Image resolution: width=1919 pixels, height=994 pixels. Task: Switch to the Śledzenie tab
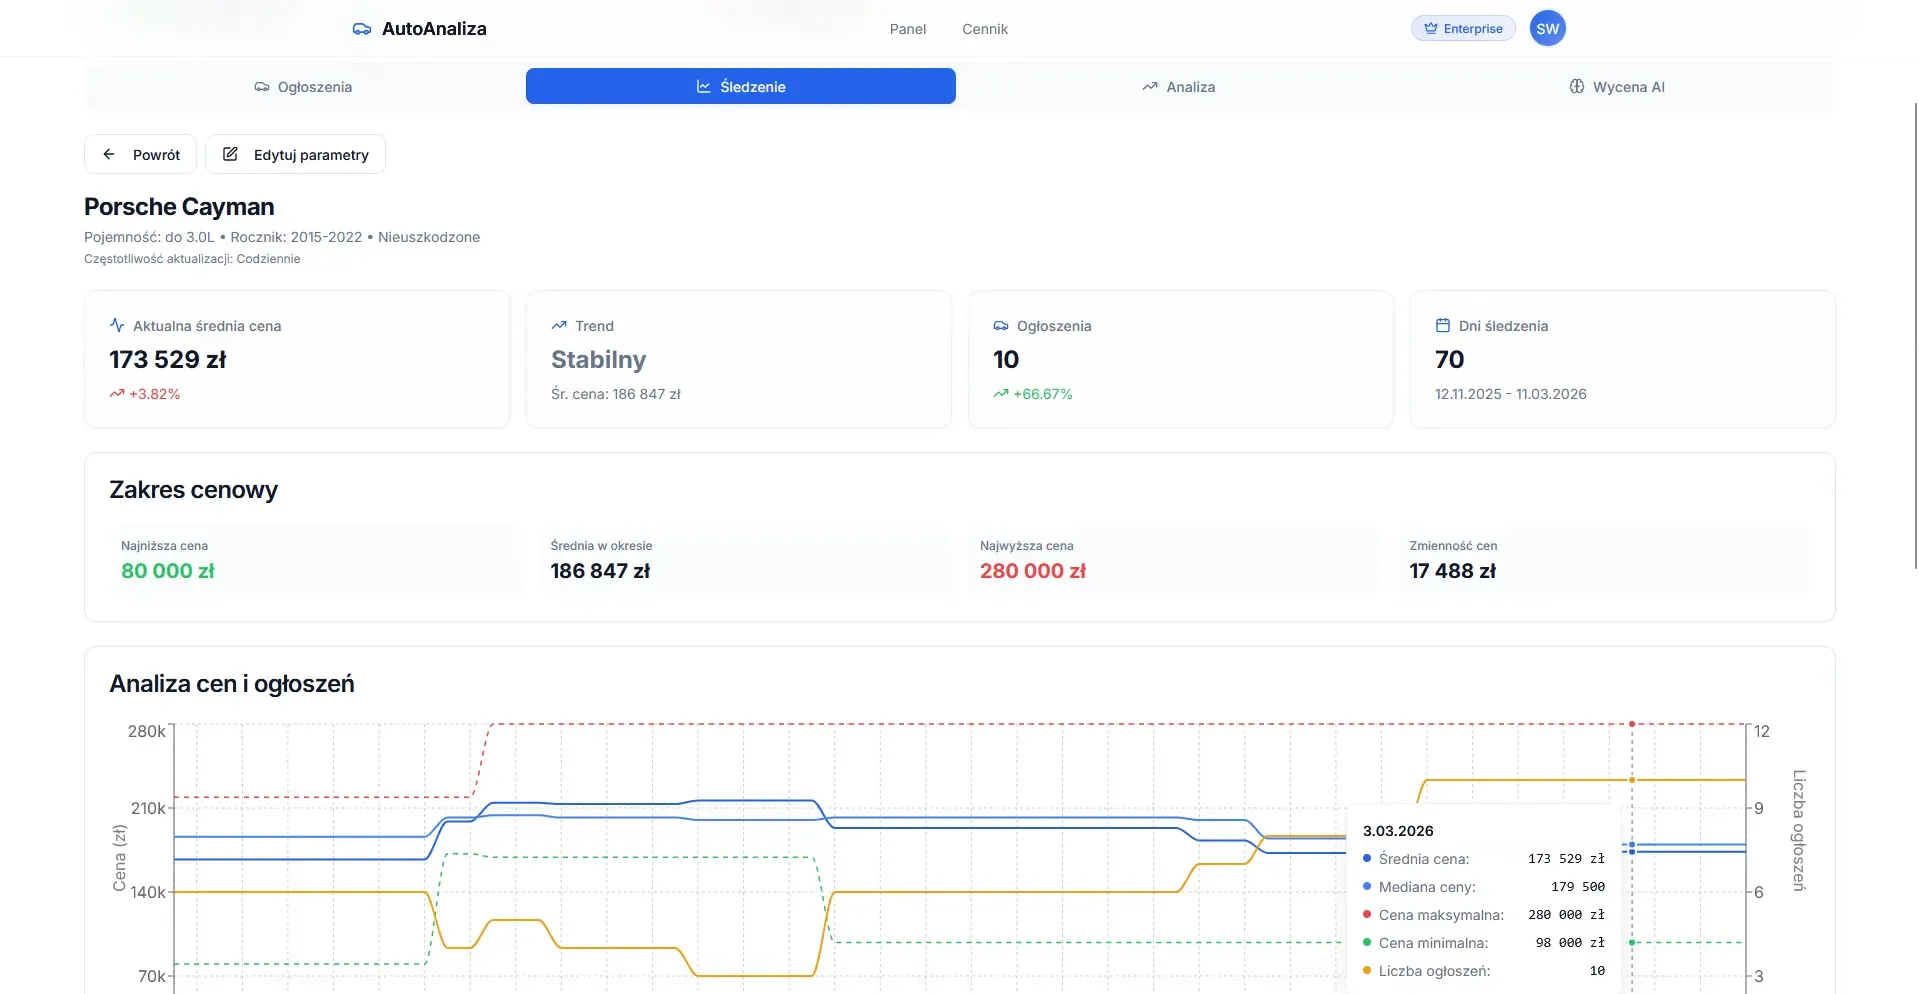click(741, 87)
